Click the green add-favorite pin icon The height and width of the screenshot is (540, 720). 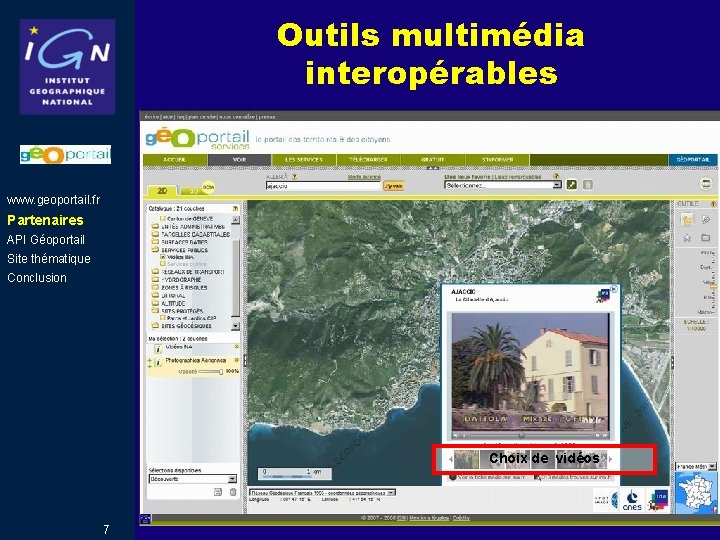pos(572,185)
